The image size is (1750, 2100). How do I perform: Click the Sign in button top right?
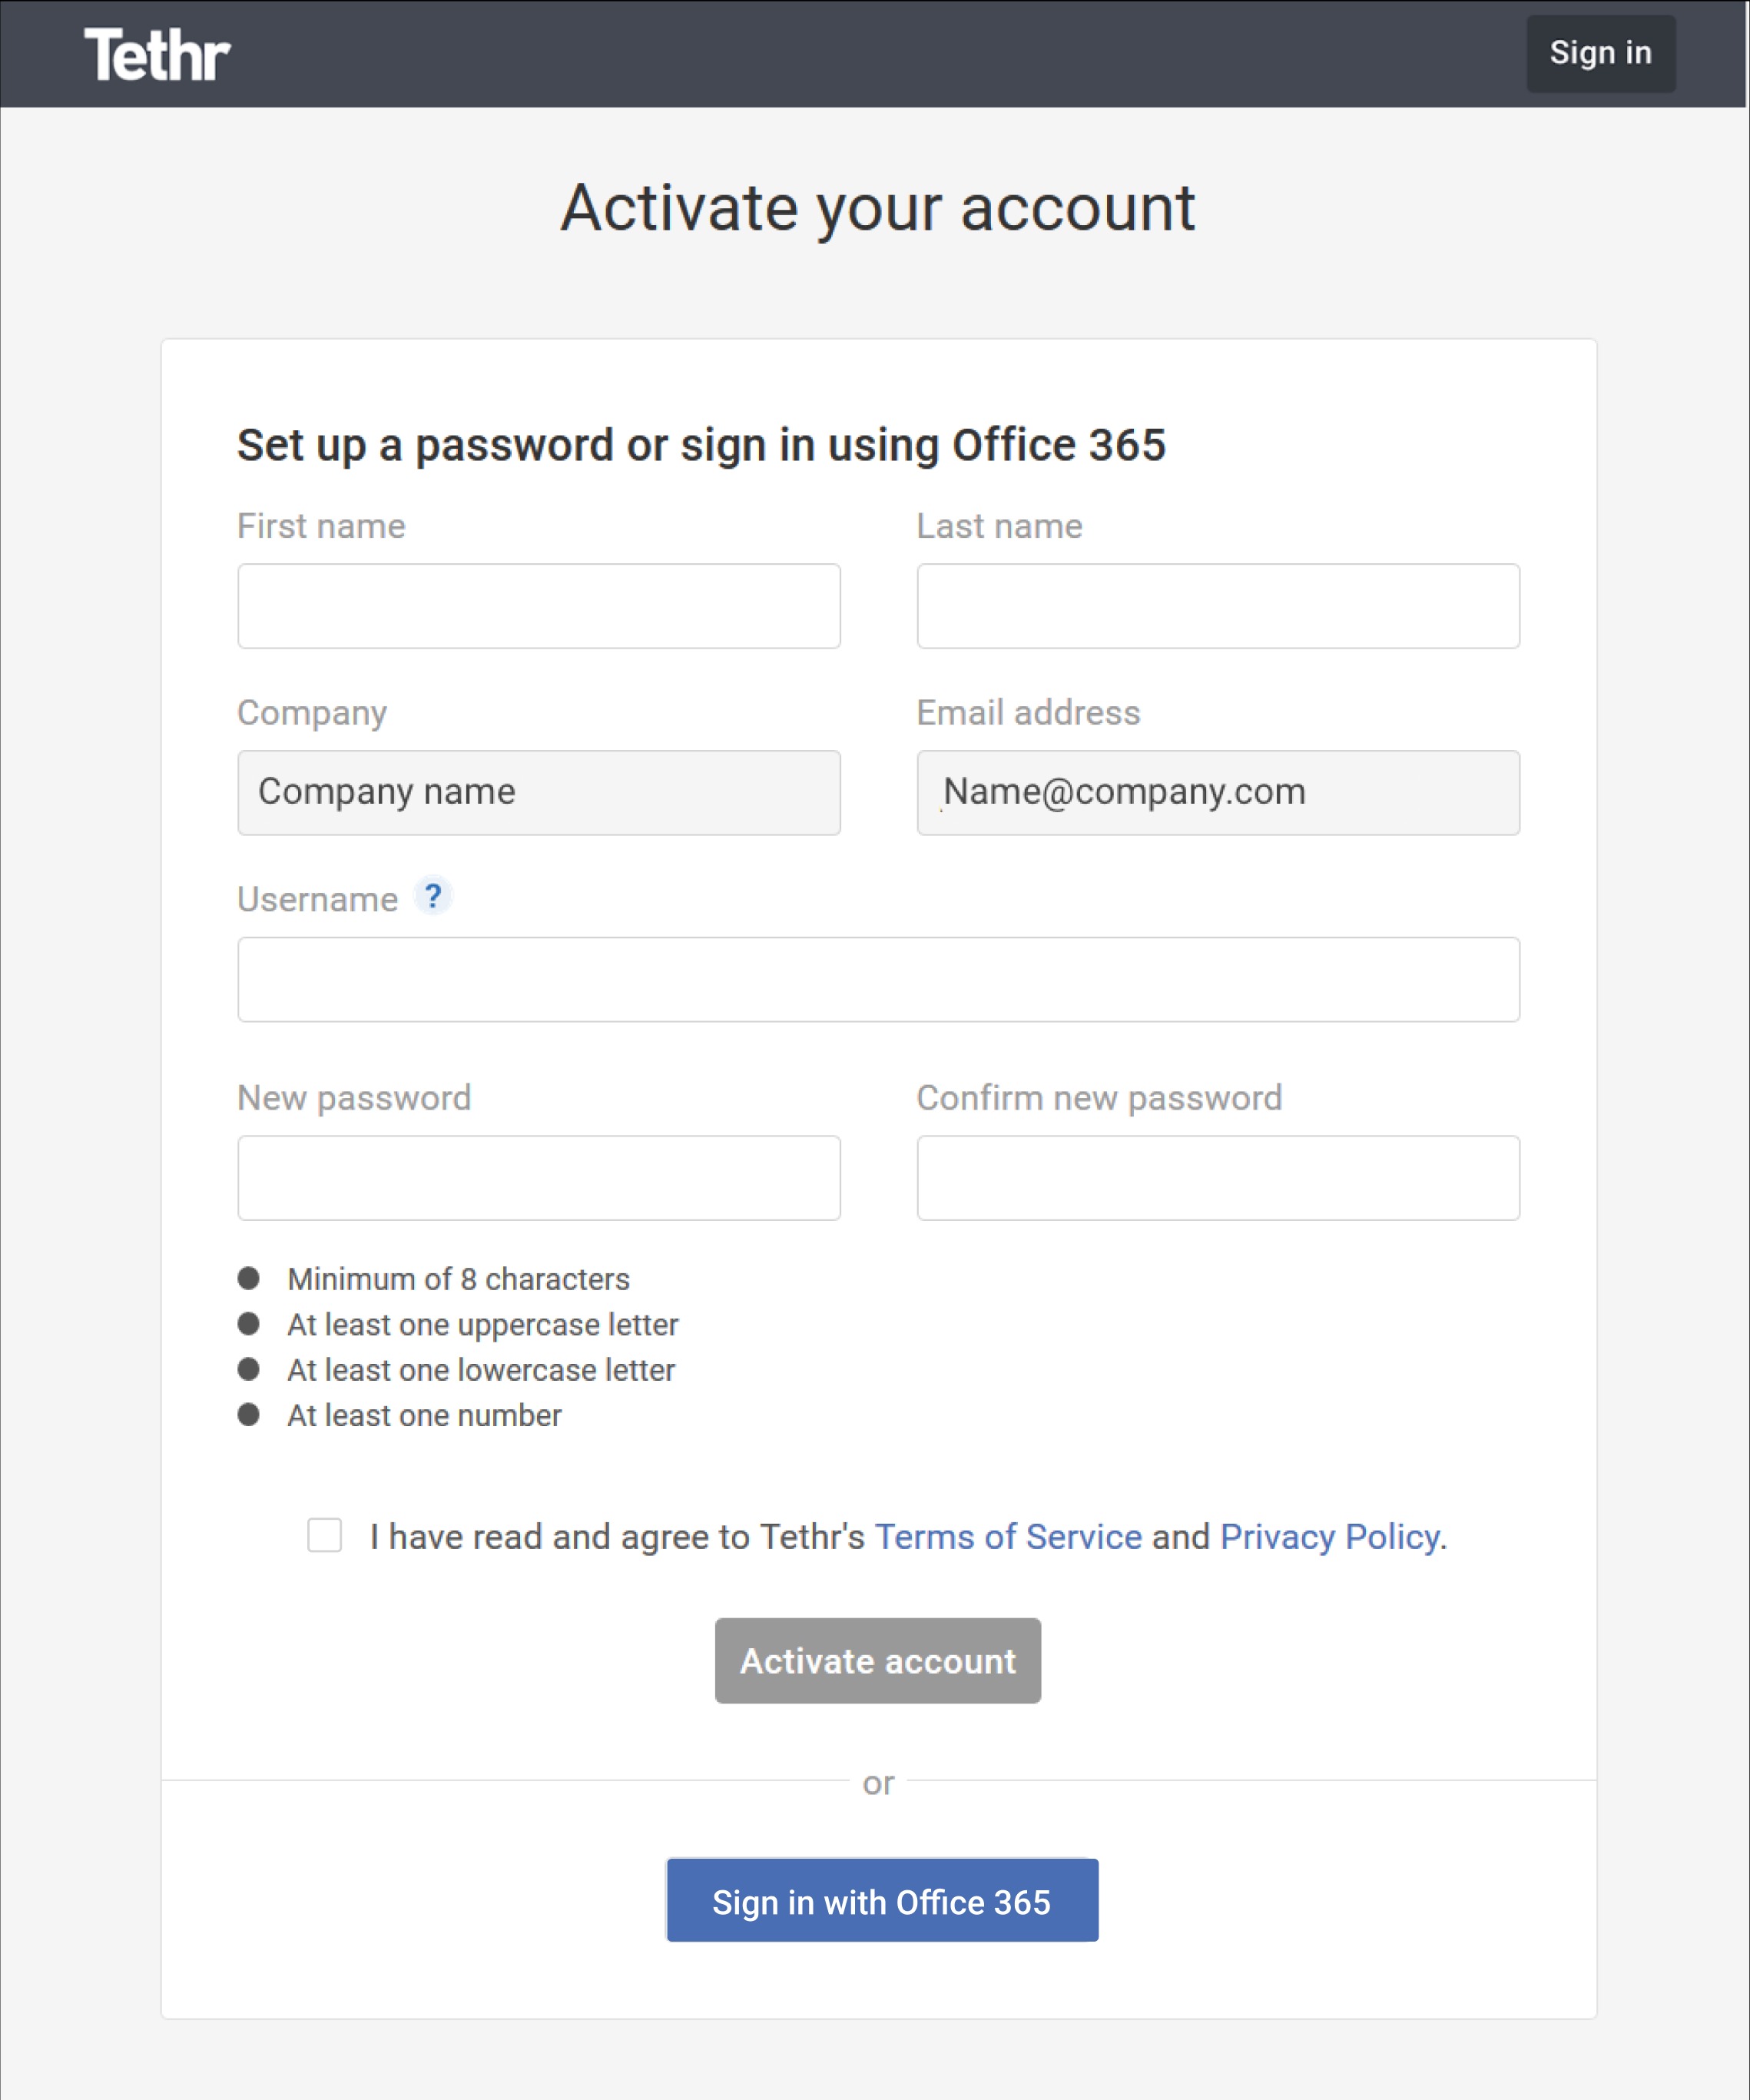(x=1600, y=53)
